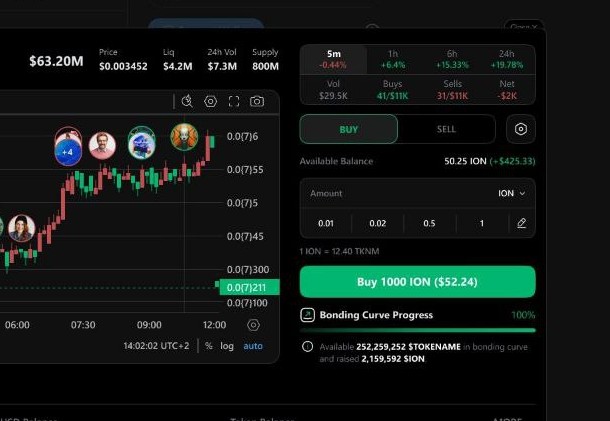
Task: Open trade settings hexagon beside SELL
Action: 521,129
